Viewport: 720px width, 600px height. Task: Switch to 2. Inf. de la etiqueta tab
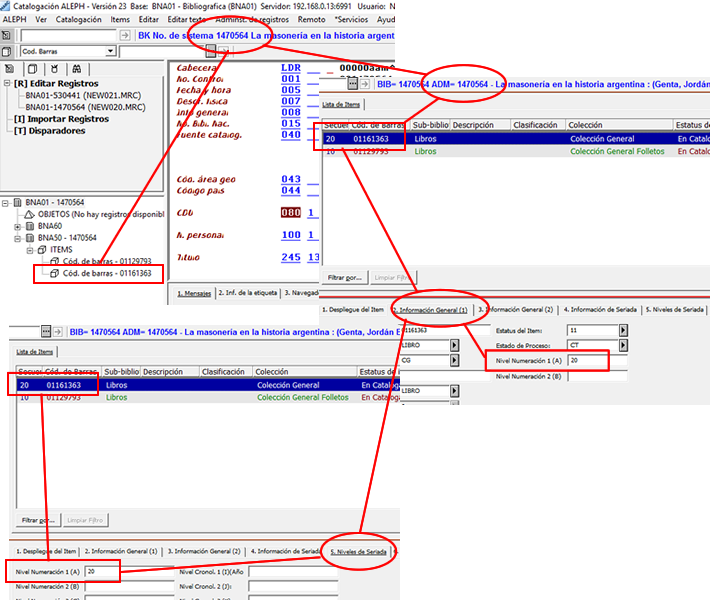tap(248, 293)
